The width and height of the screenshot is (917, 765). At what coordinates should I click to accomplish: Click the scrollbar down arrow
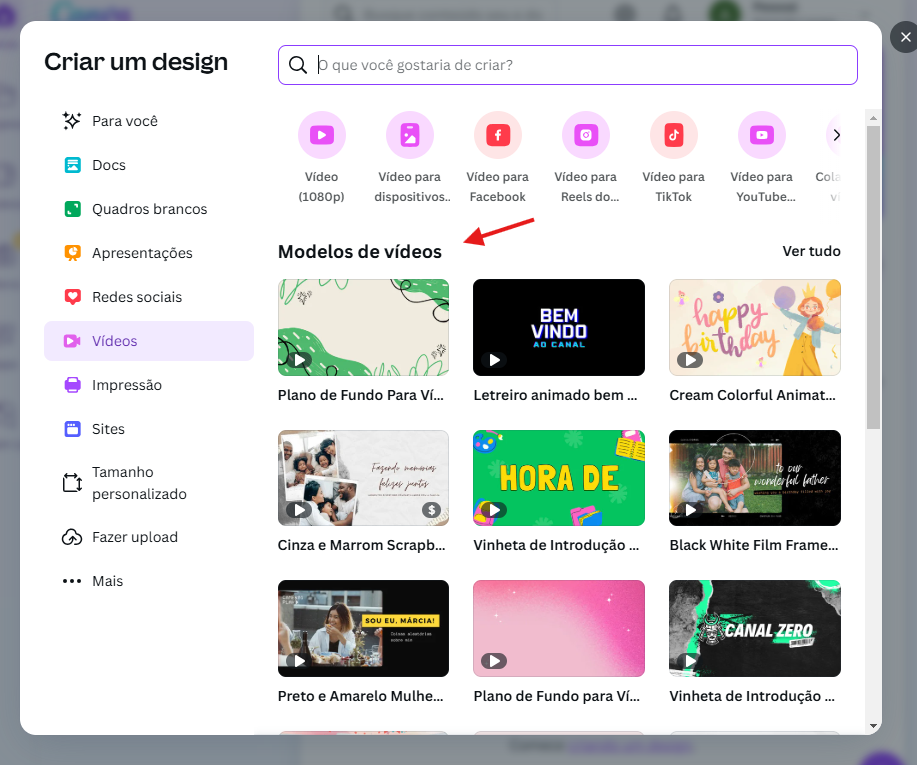coord(873,726)
